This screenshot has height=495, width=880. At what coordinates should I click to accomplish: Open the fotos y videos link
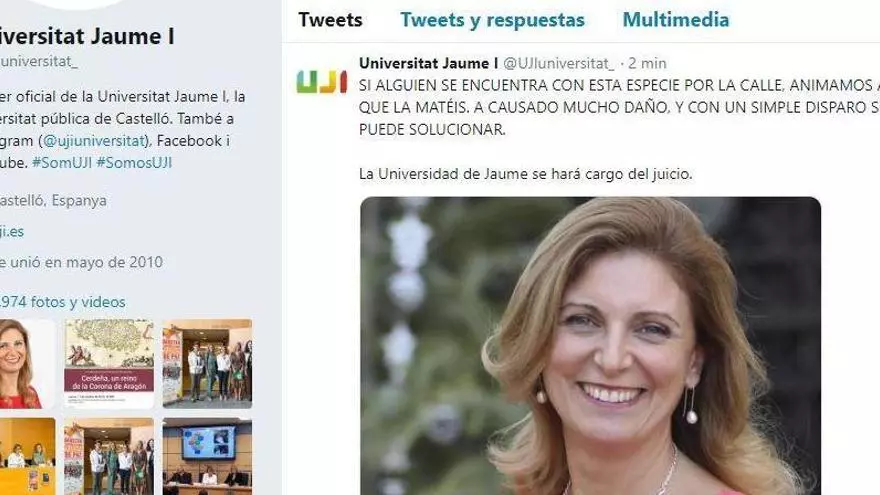[62, 302]
